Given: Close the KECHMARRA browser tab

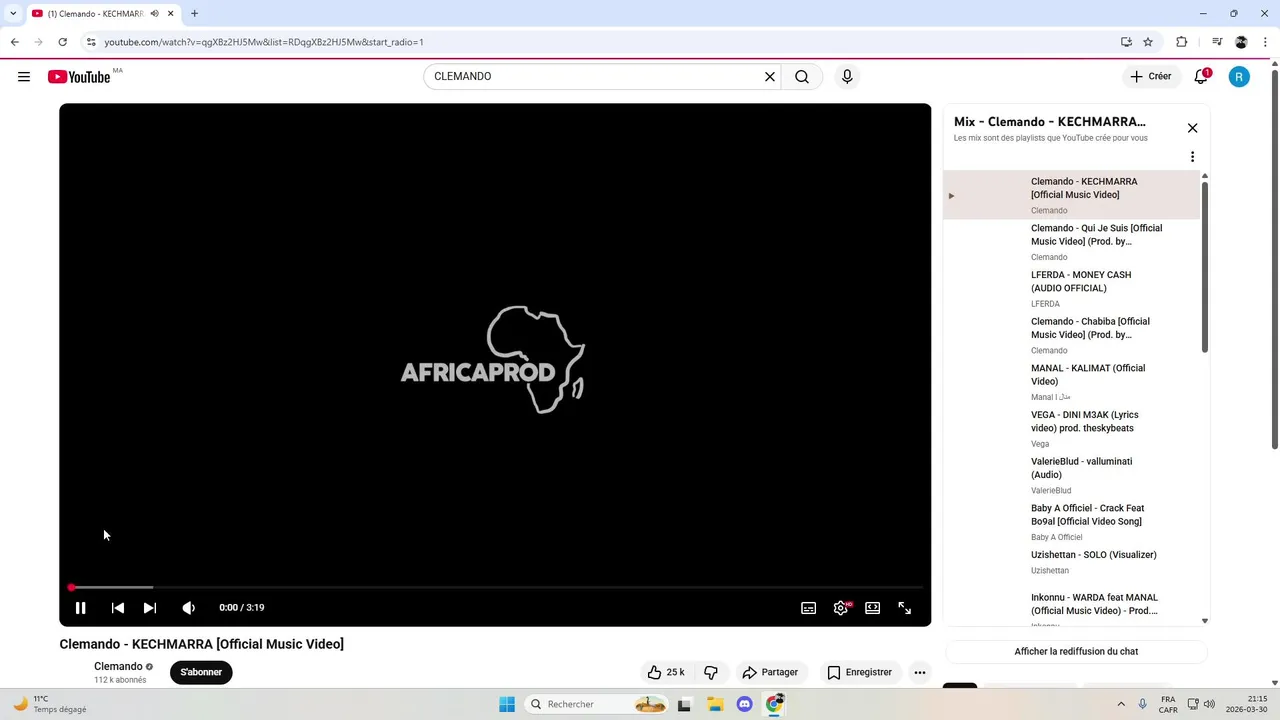Looking at the screenshot, I should 170,14.
